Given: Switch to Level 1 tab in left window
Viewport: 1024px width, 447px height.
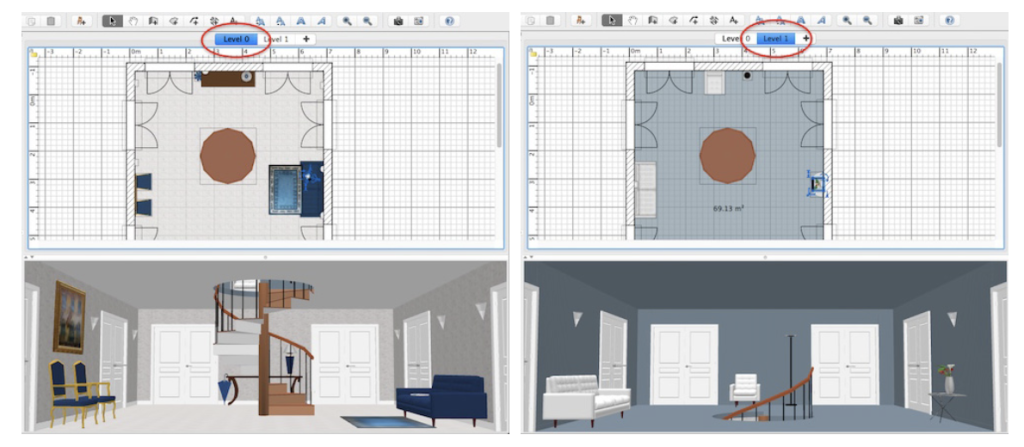Looking at the screenshot, I should click(x=275, y=39).
